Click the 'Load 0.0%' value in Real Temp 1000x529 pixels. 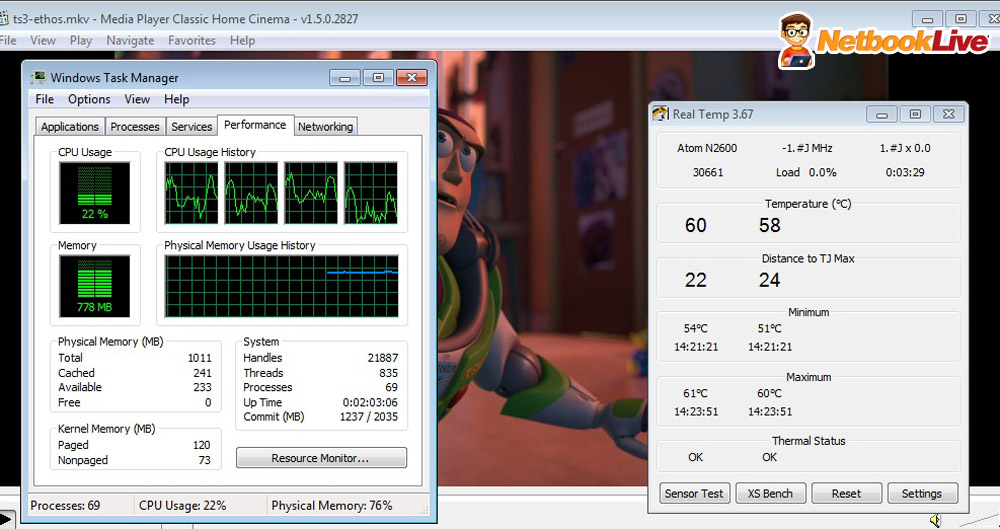point(806,172)
